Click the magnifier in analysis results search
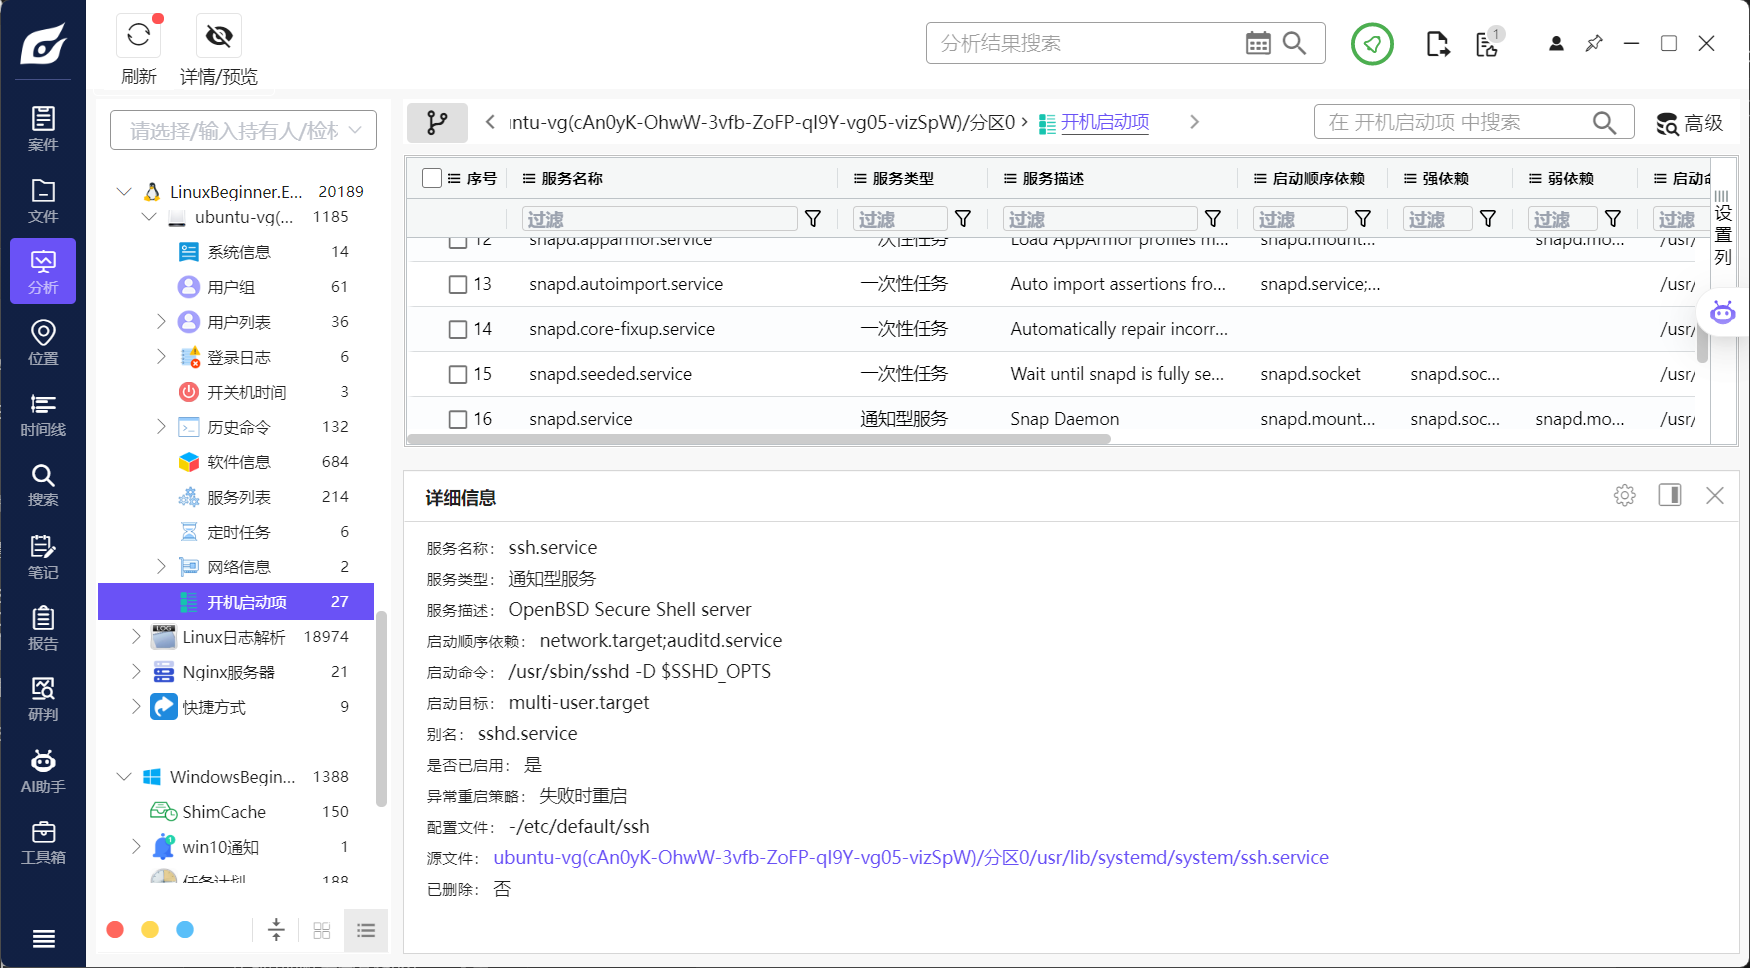Image resolution: width=1750 pixels, height=968 pixels. [x=1294, y=43]
